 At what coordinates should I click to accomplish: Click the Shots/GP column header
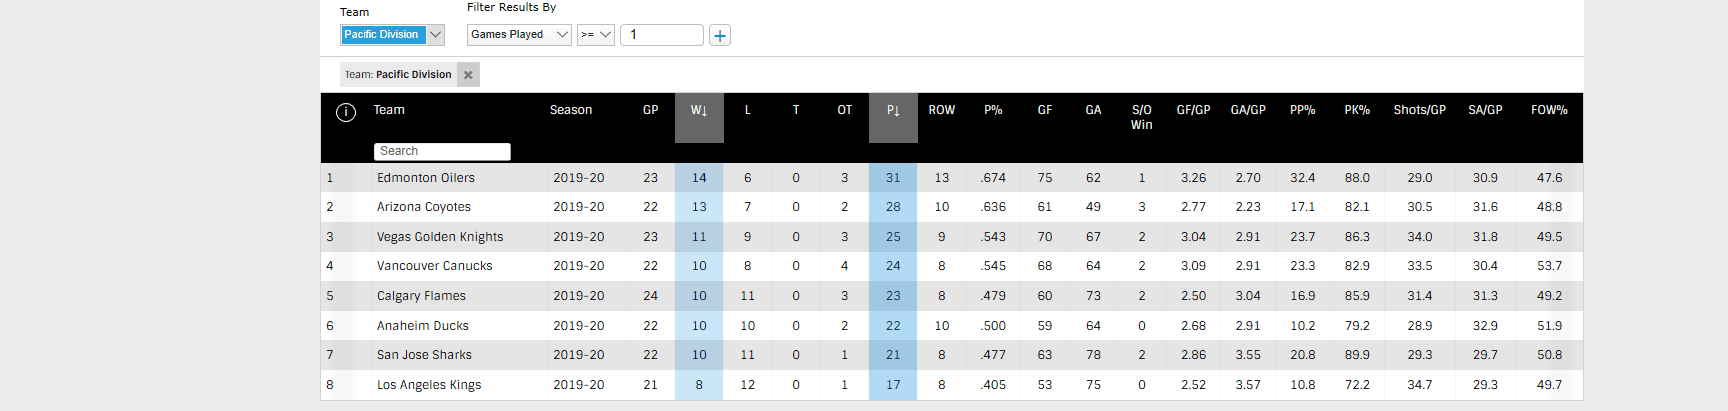[x=1420, y=110]
